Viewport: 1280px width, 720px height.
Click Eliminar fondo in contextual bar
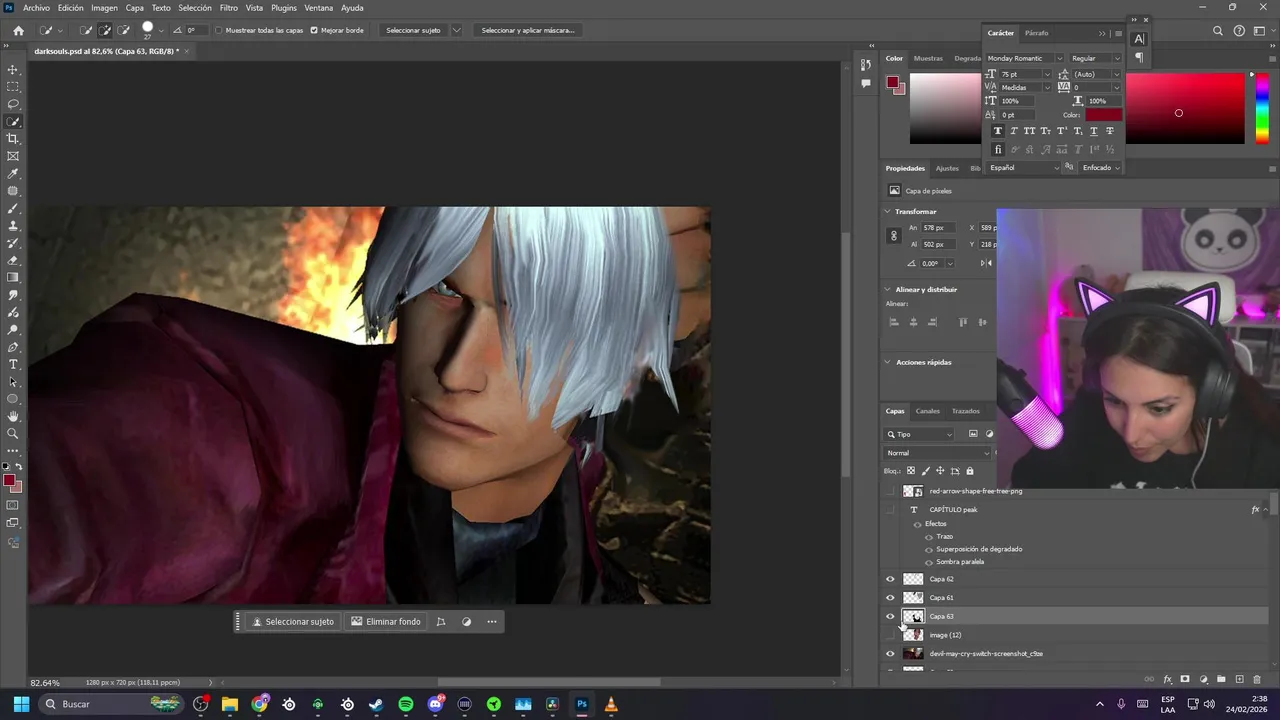point(386,622)
